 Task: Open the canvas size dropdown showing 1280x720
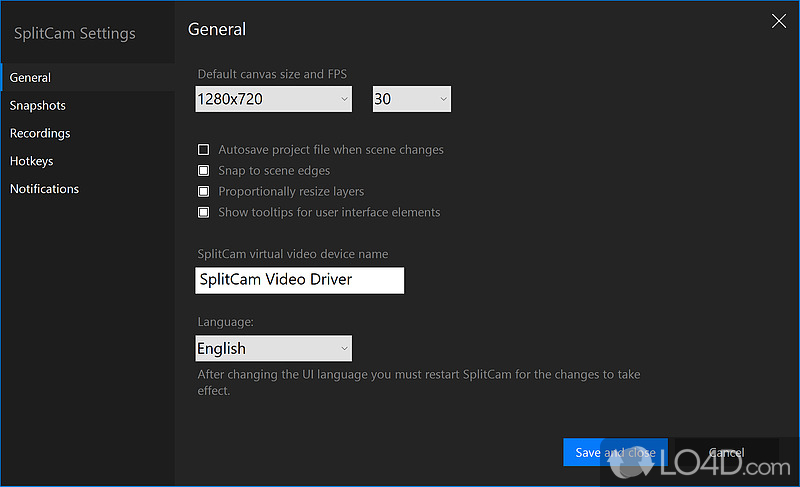tap(273, 99)
